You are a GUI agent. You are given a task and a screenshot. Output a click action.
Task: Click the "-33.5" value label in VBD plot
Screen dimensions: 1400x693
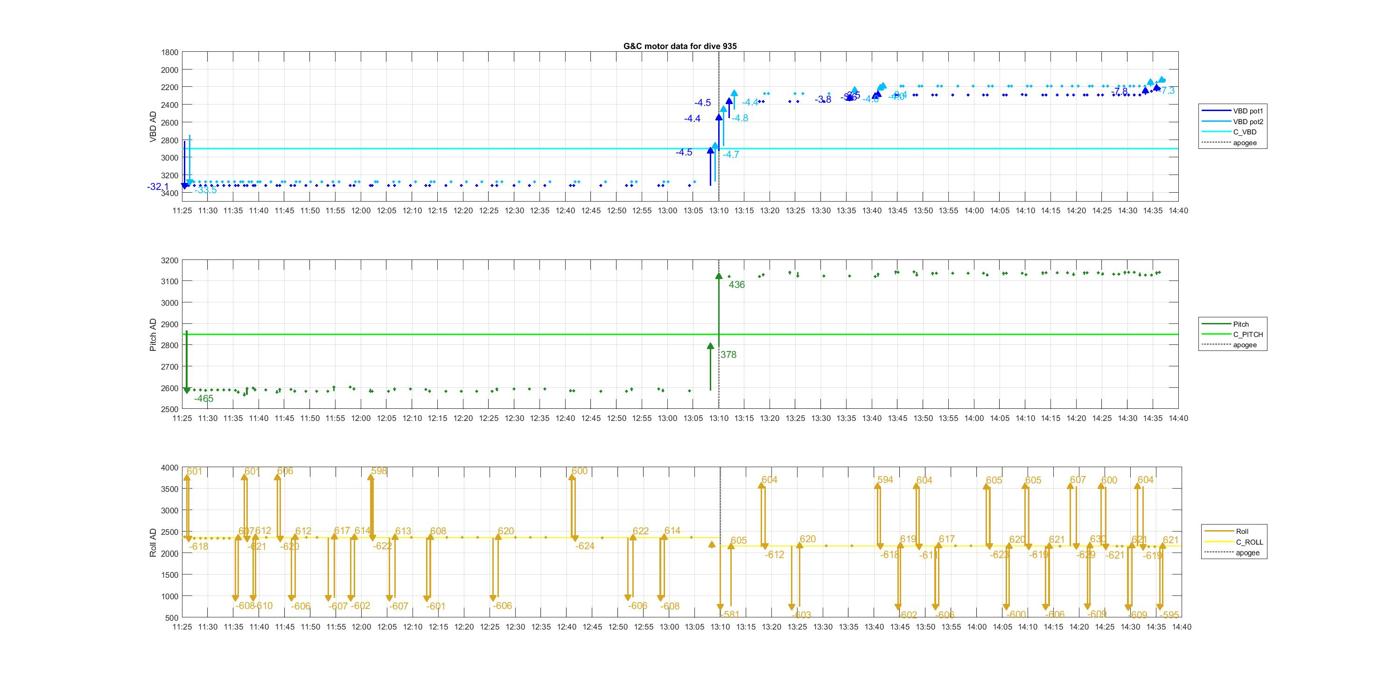(205, 190)
